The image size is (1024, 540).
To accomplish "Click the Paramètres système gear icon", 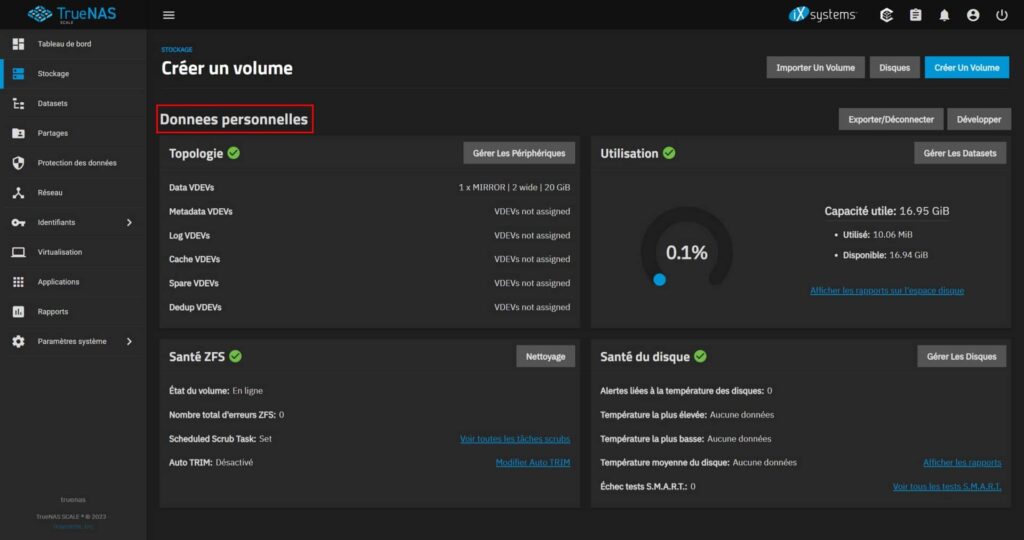I will coord(18,341).
